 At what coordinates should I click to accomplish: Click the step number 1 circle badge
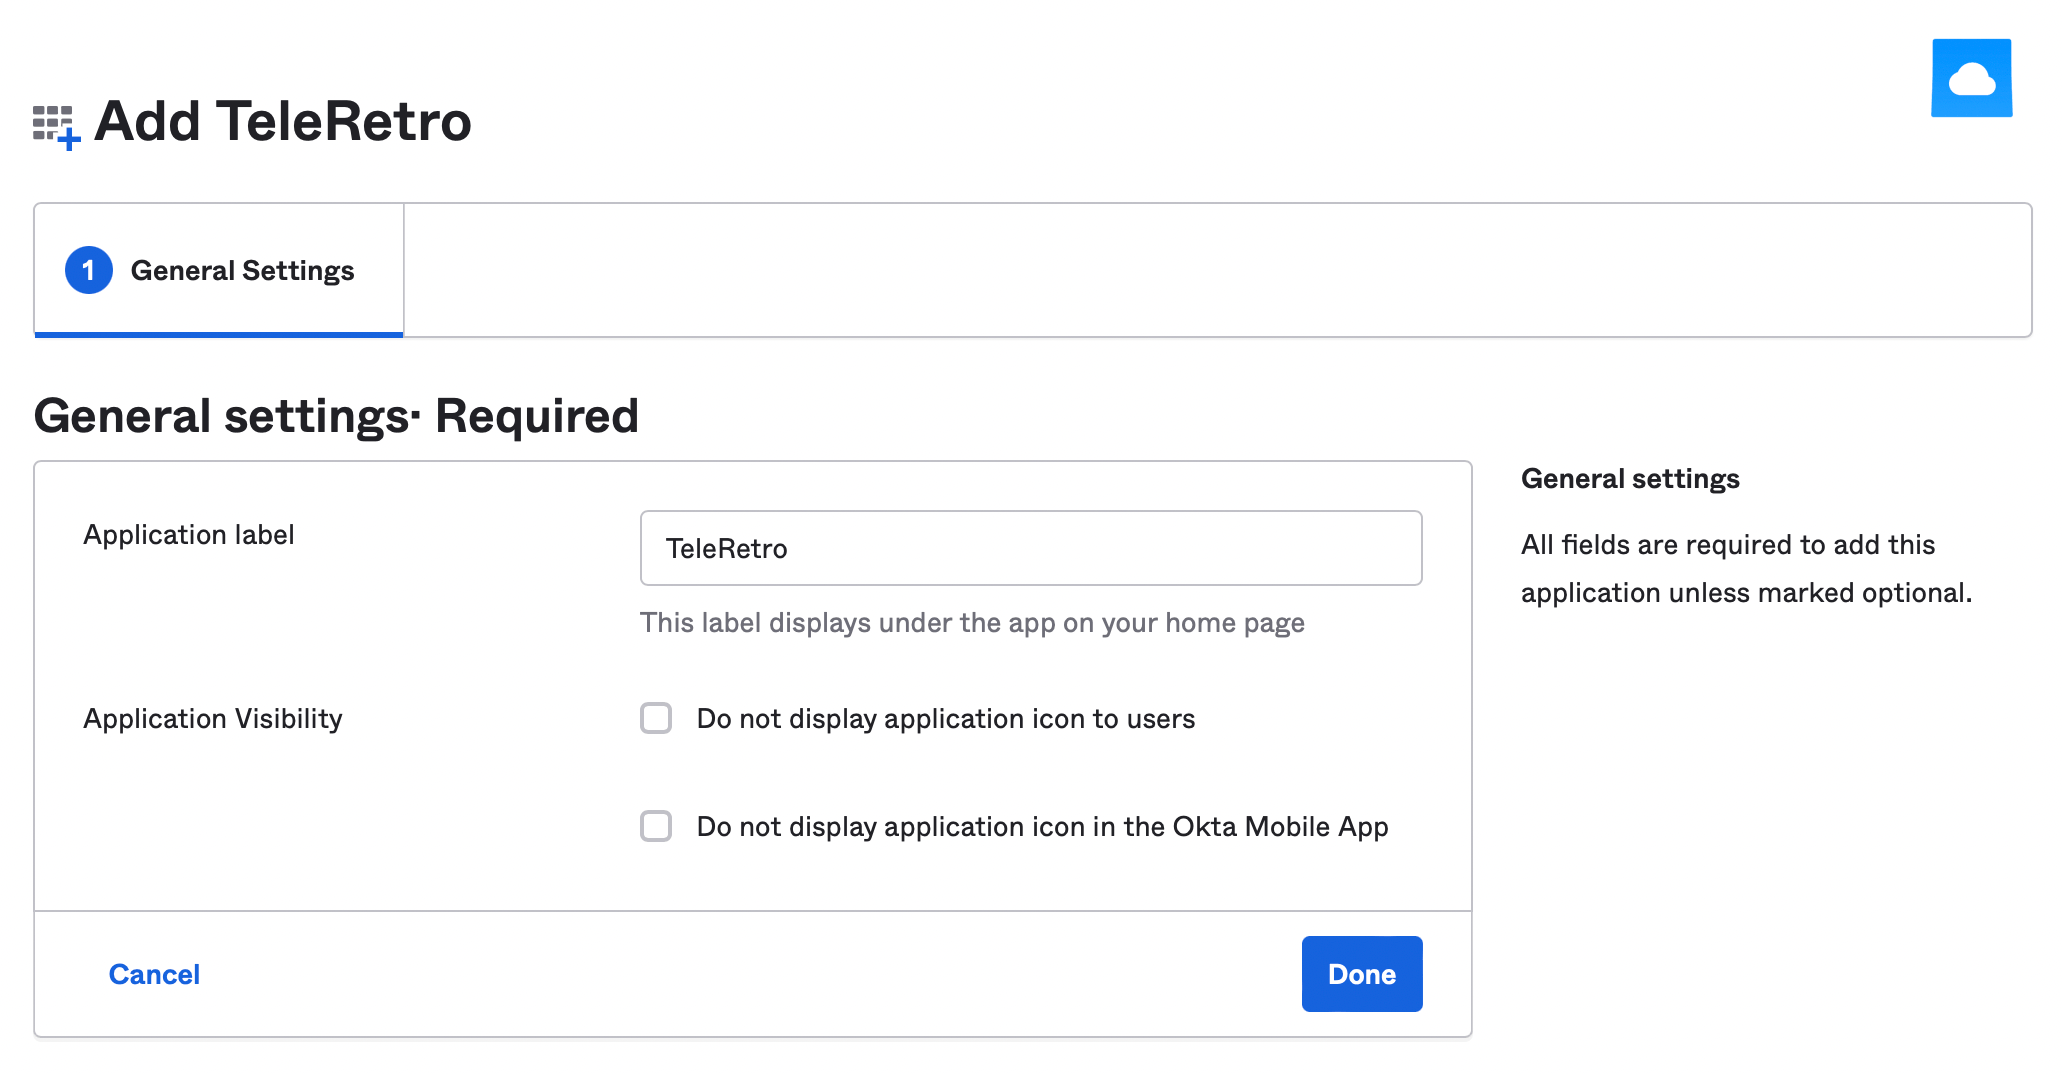tap(89, 270)
